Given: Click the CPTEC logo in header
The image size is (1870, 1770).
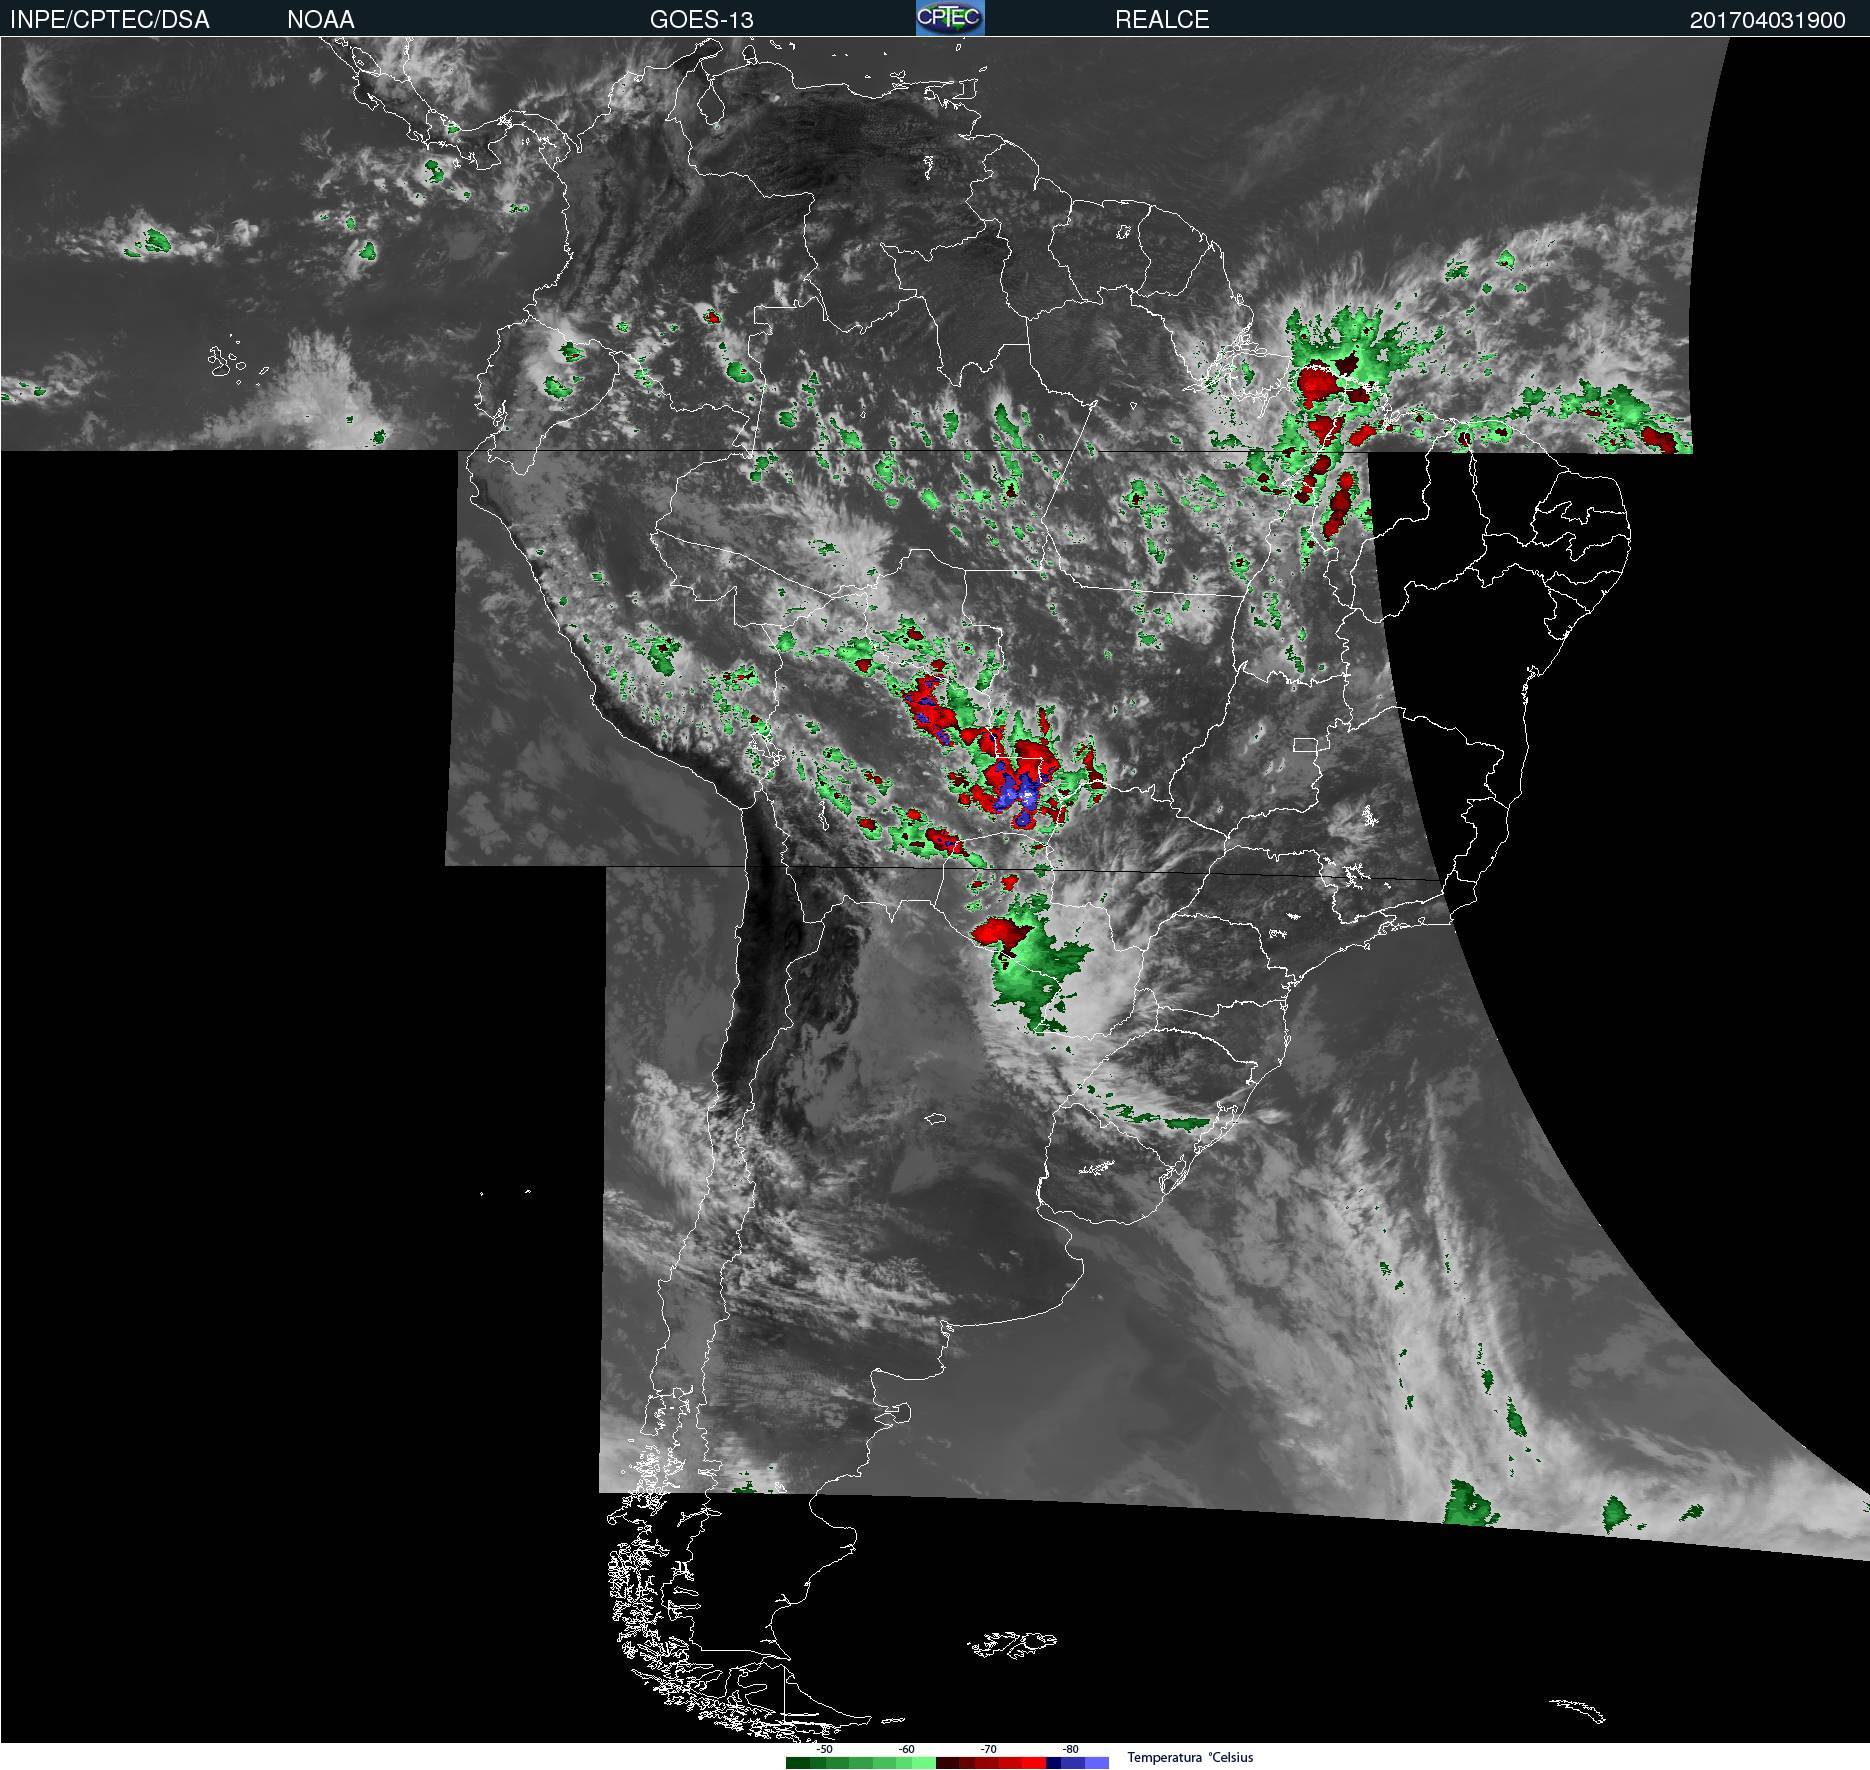Looking at the screenshot, I should click(x=950, y=18).
